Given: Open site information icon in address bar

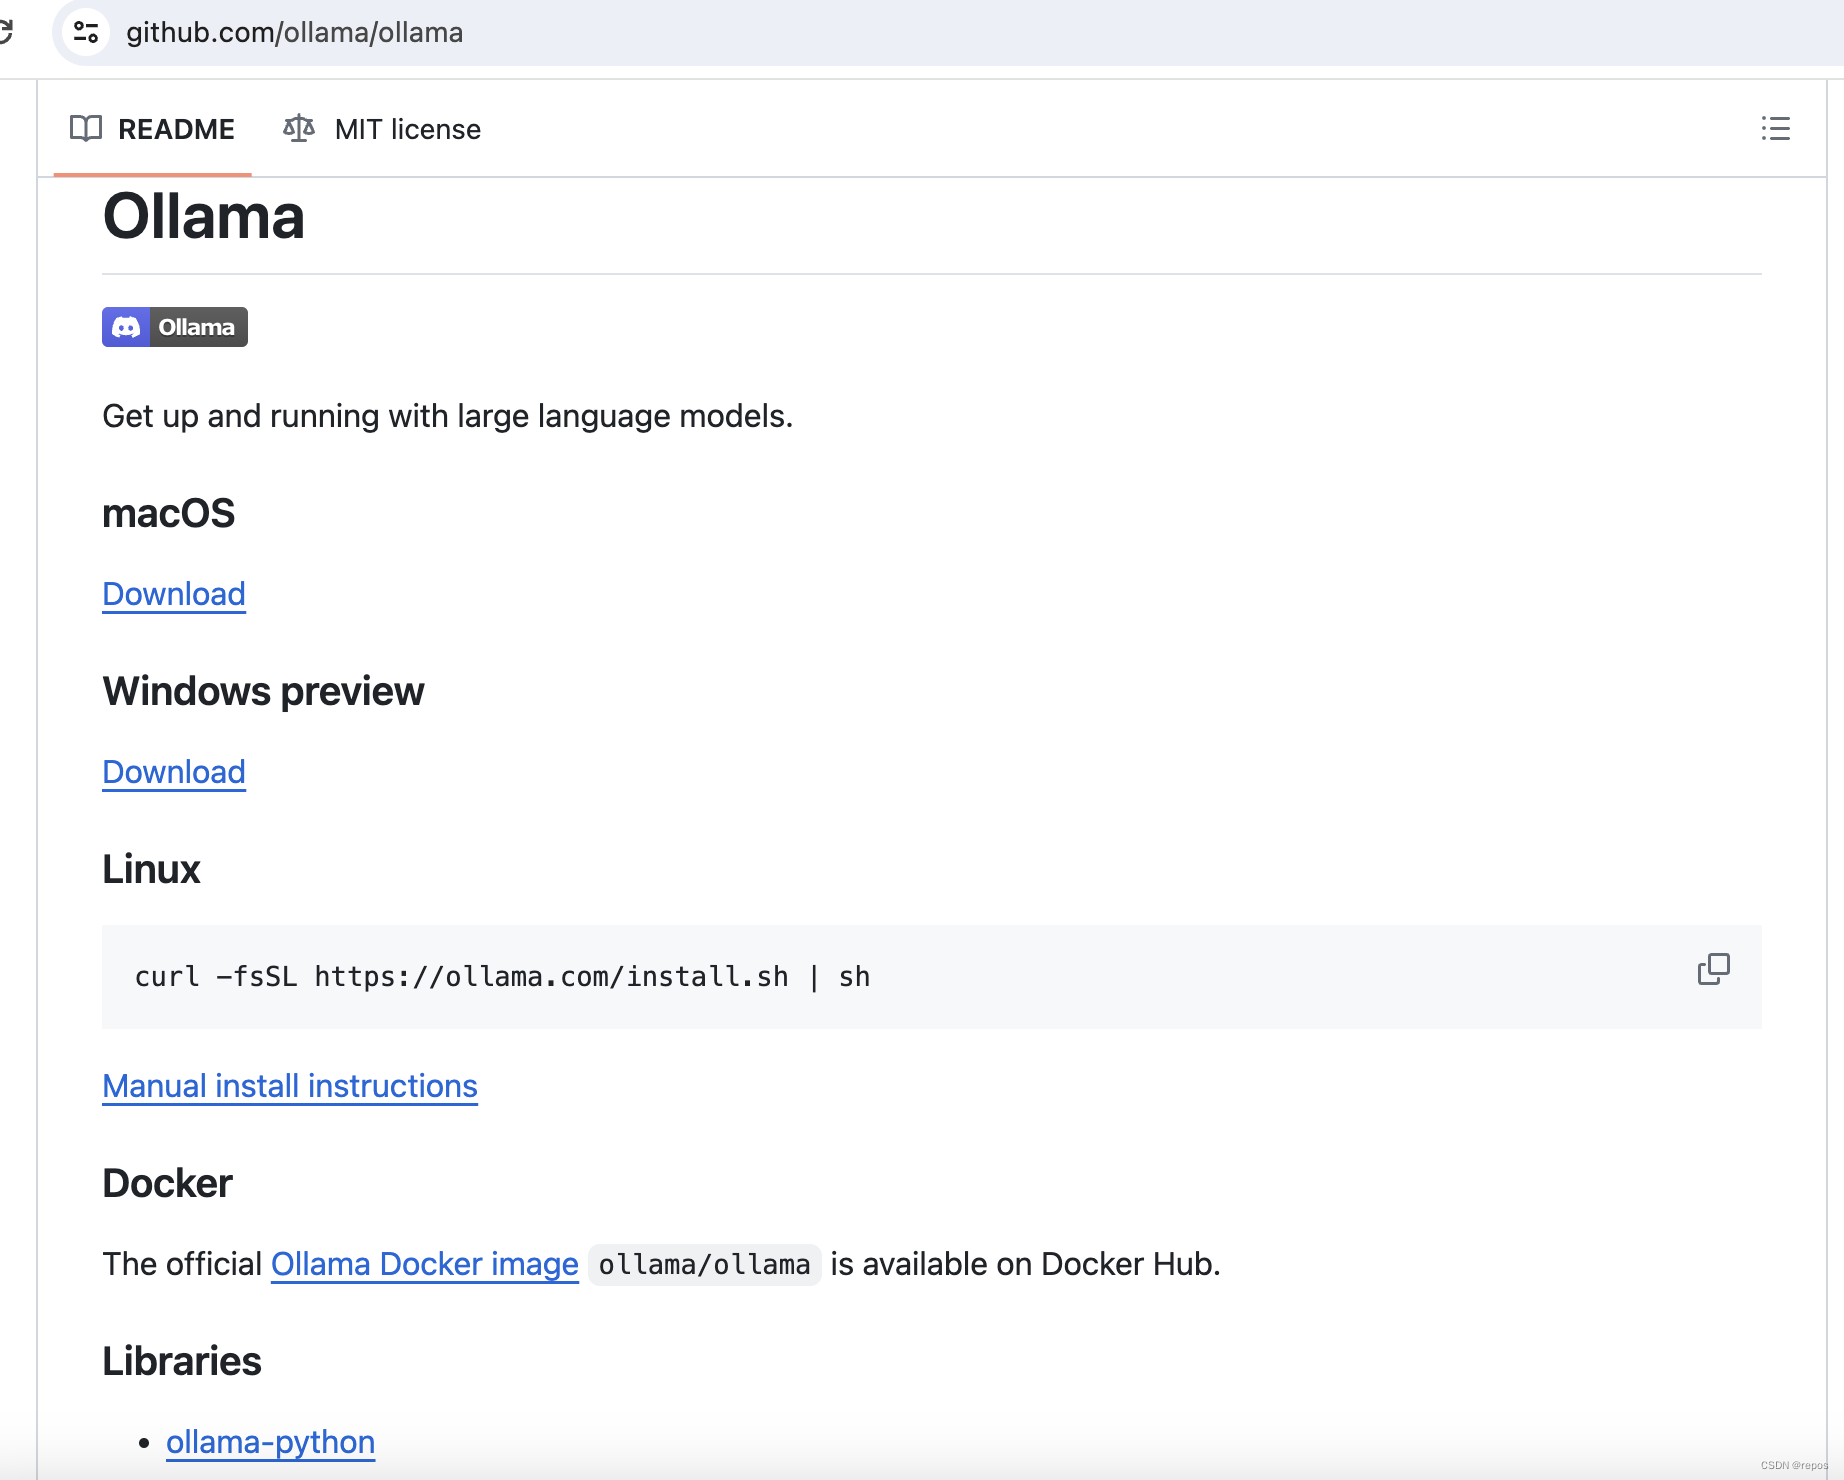Looking at the screenshot, I should [87, 33].
